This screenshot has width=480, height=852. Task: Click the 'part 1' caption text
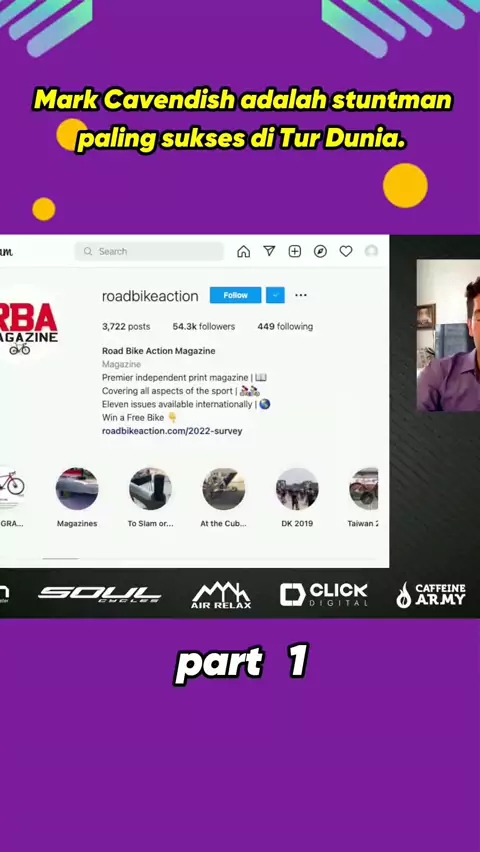(x=242, y=662)
